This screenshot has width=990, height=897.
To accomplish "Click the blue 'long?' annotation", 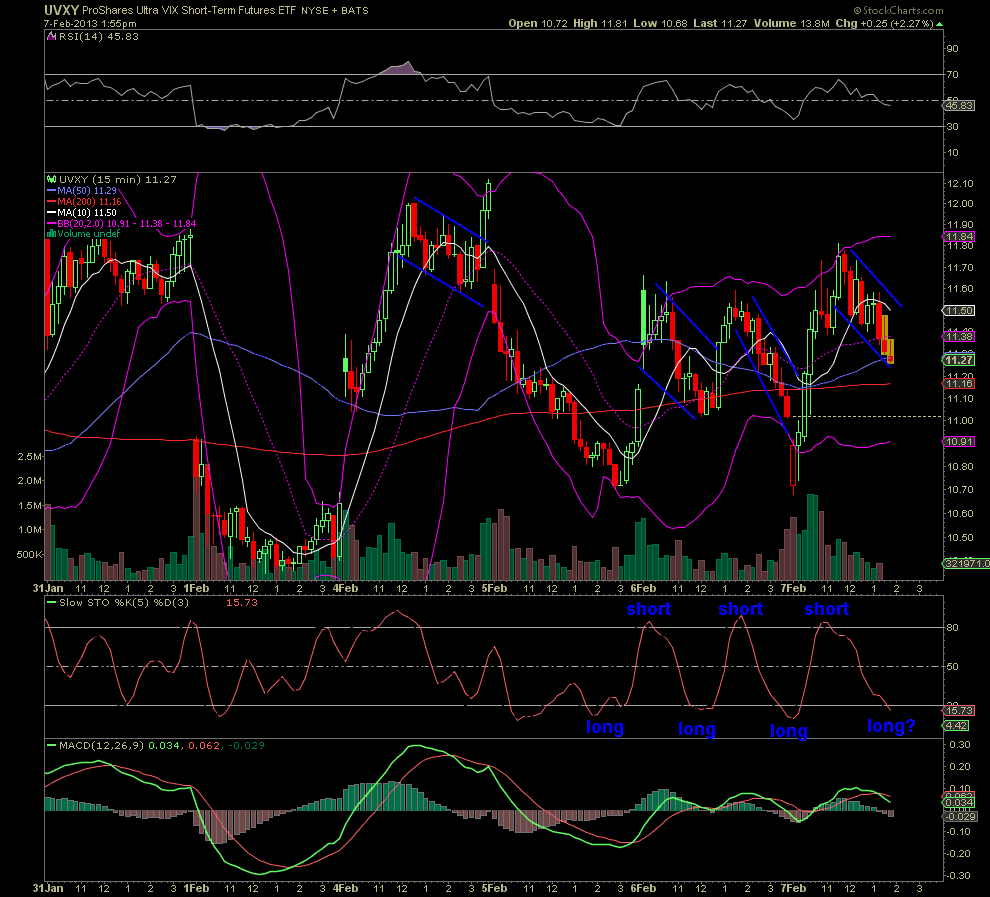I will coord(891,726).
